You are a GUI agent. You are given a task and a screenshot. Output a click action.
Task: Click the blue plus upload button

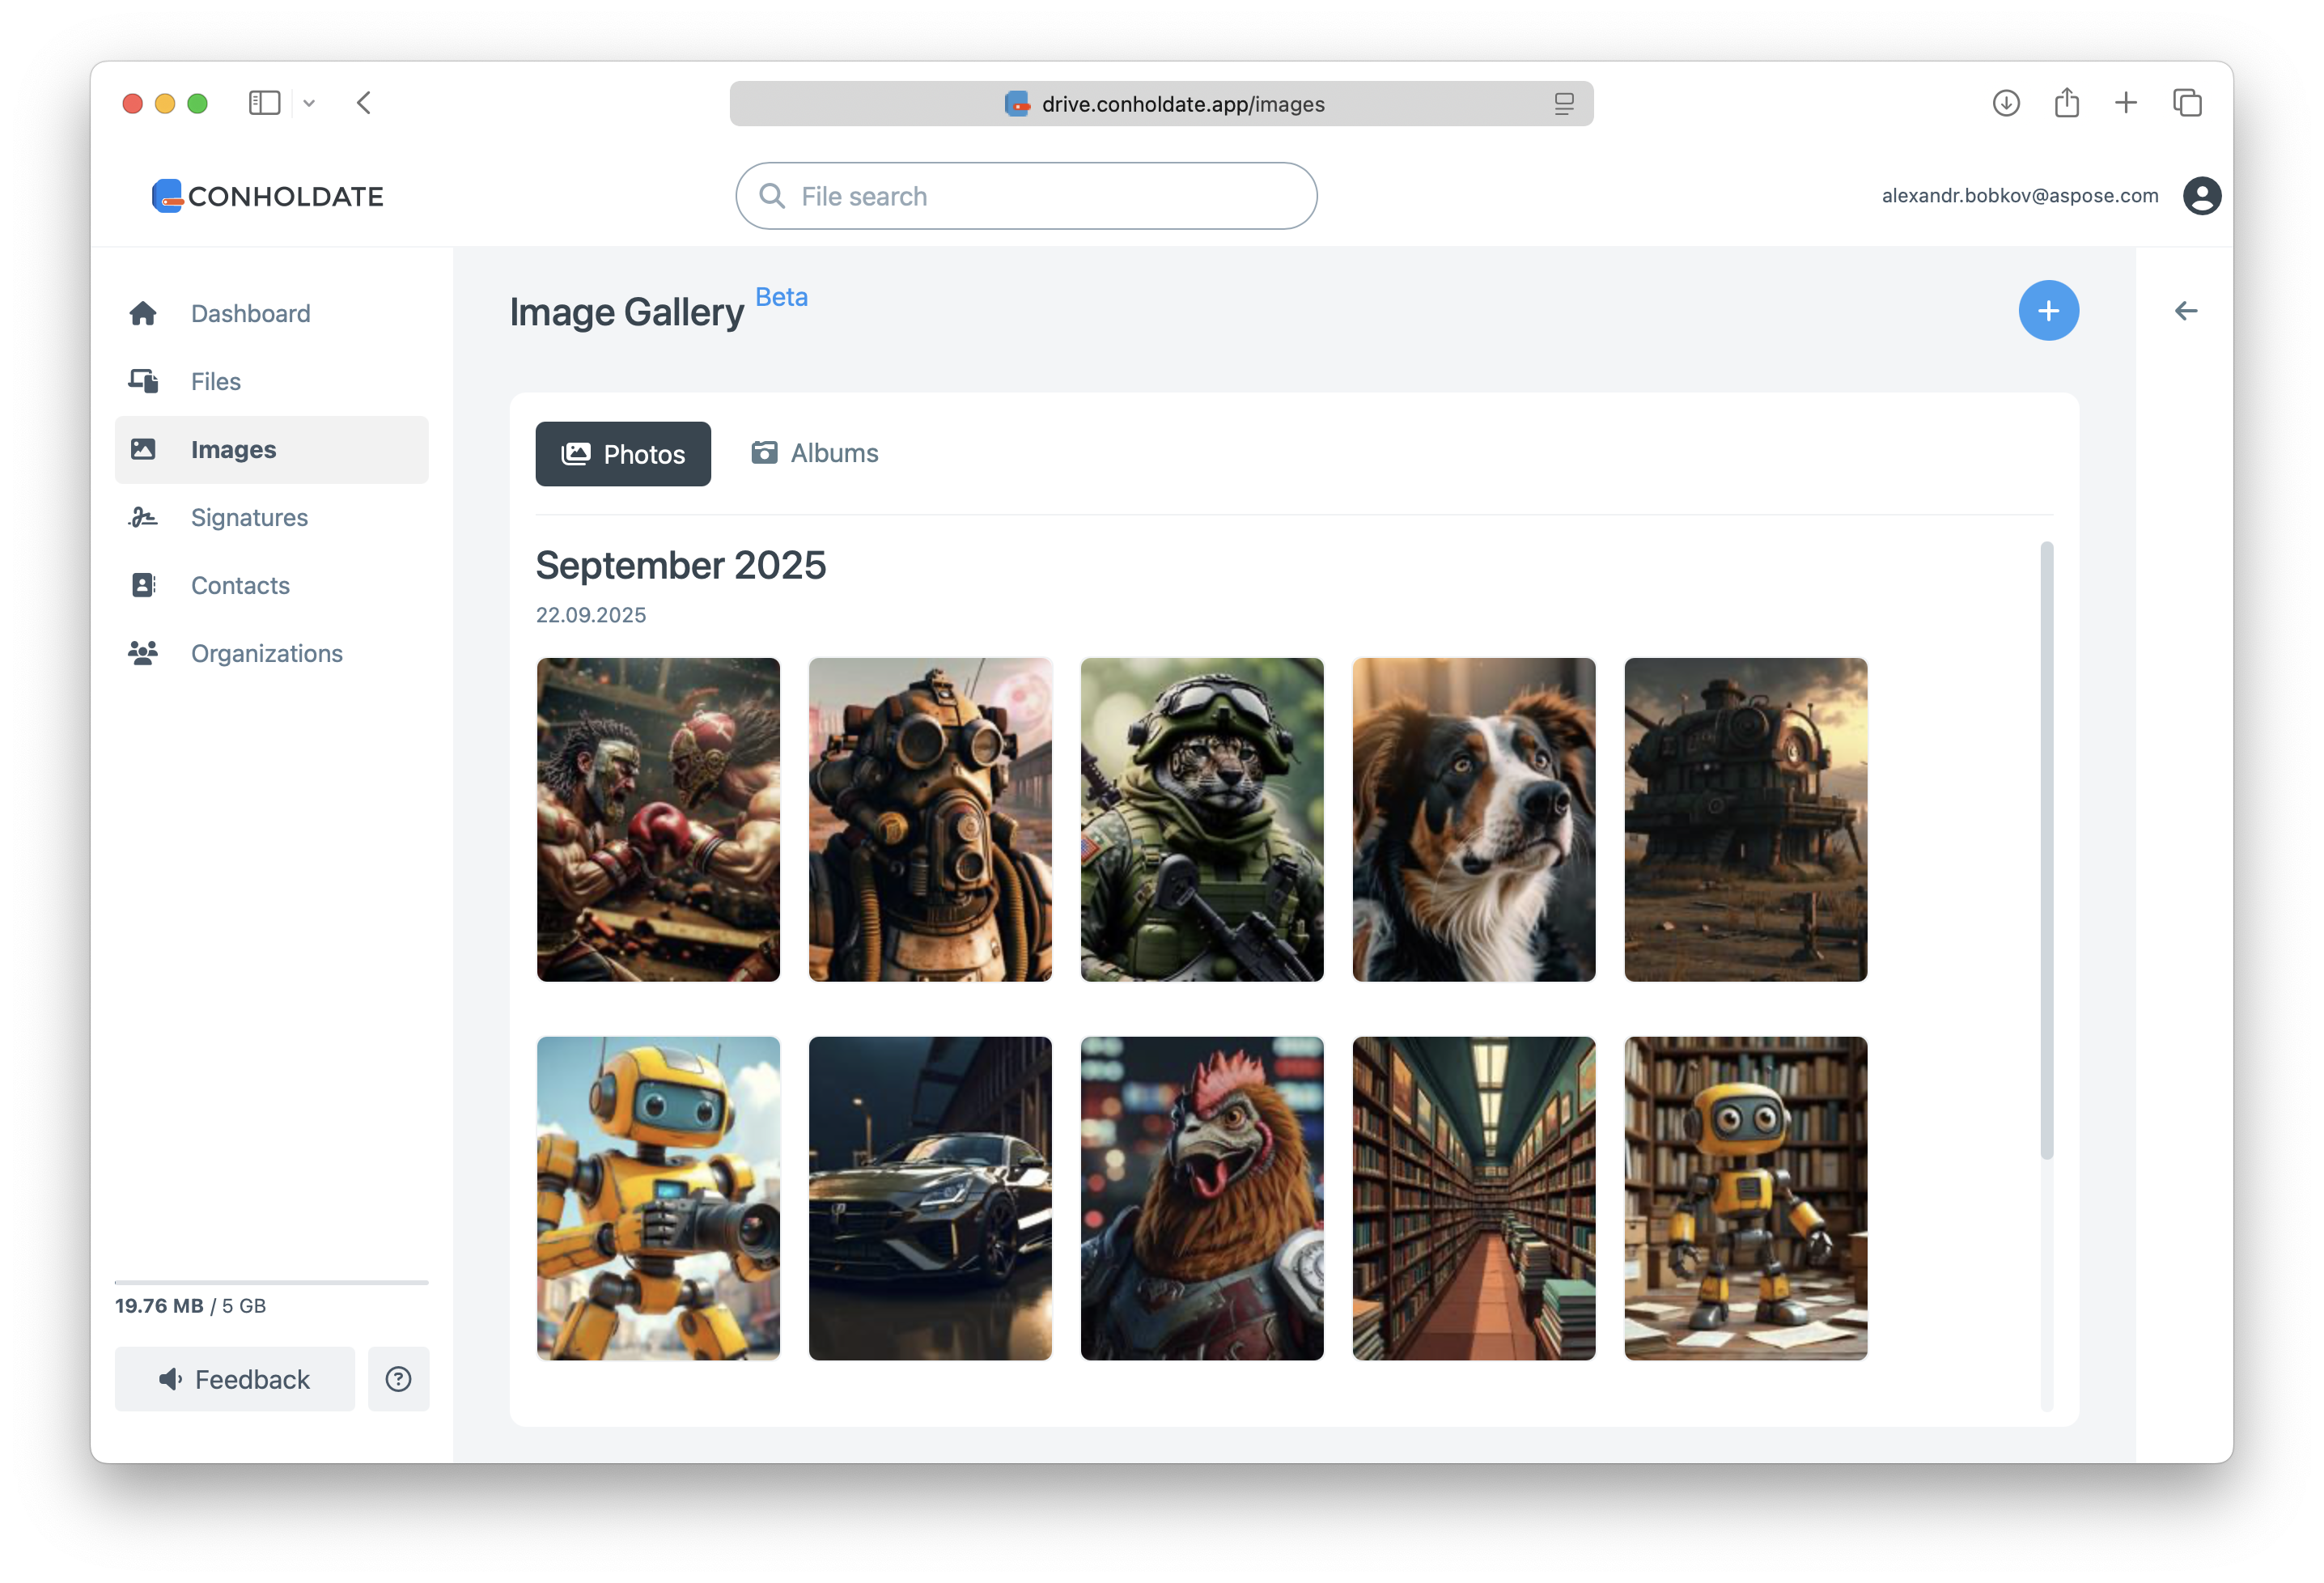pyautogui.click(x=2047, y=311)
